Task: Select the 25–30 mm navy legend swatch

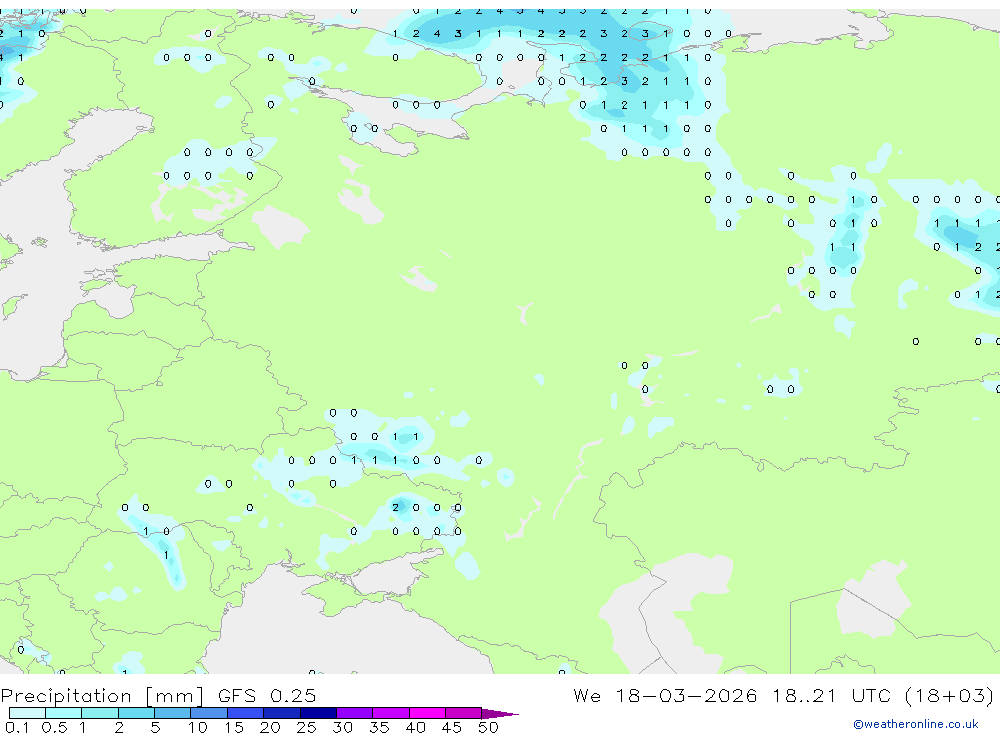Action: click(x=318, y=713)
